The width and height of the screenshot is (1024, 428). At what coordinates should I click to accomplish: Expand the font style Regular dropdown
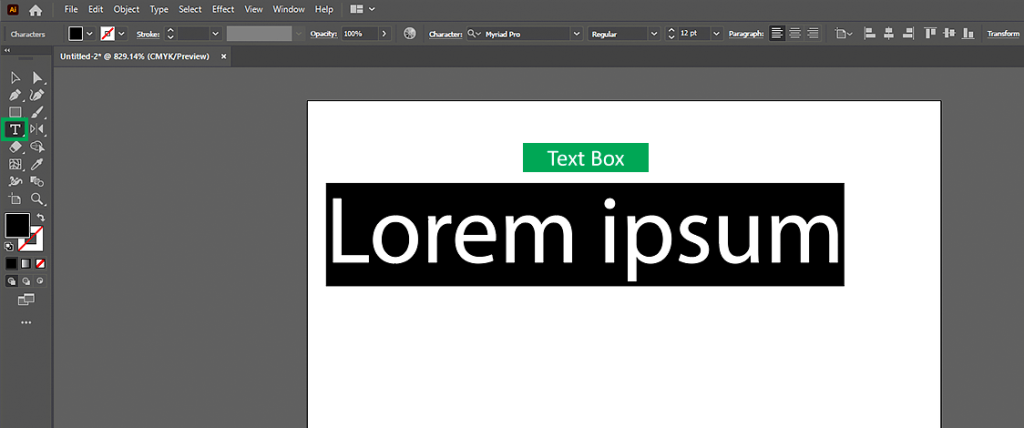point(654,33)
